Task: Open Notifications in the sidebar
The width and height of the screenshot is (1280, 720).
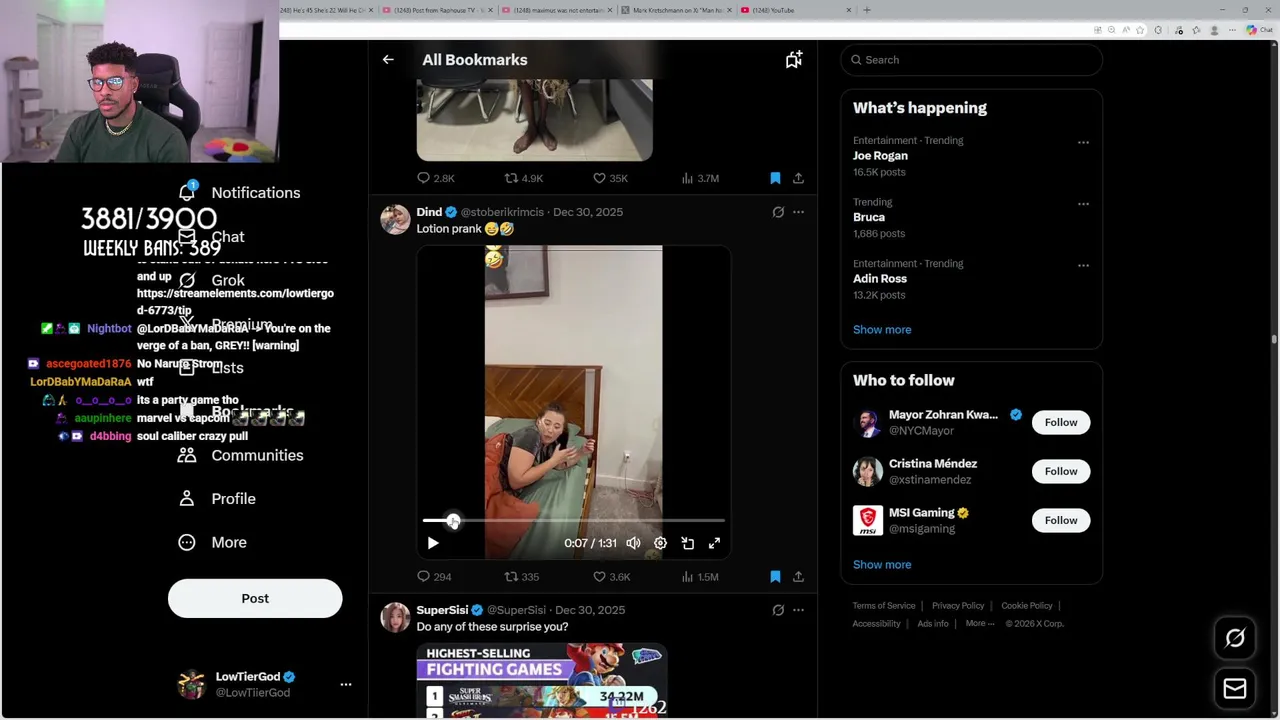Action: (x=239, y=192)
